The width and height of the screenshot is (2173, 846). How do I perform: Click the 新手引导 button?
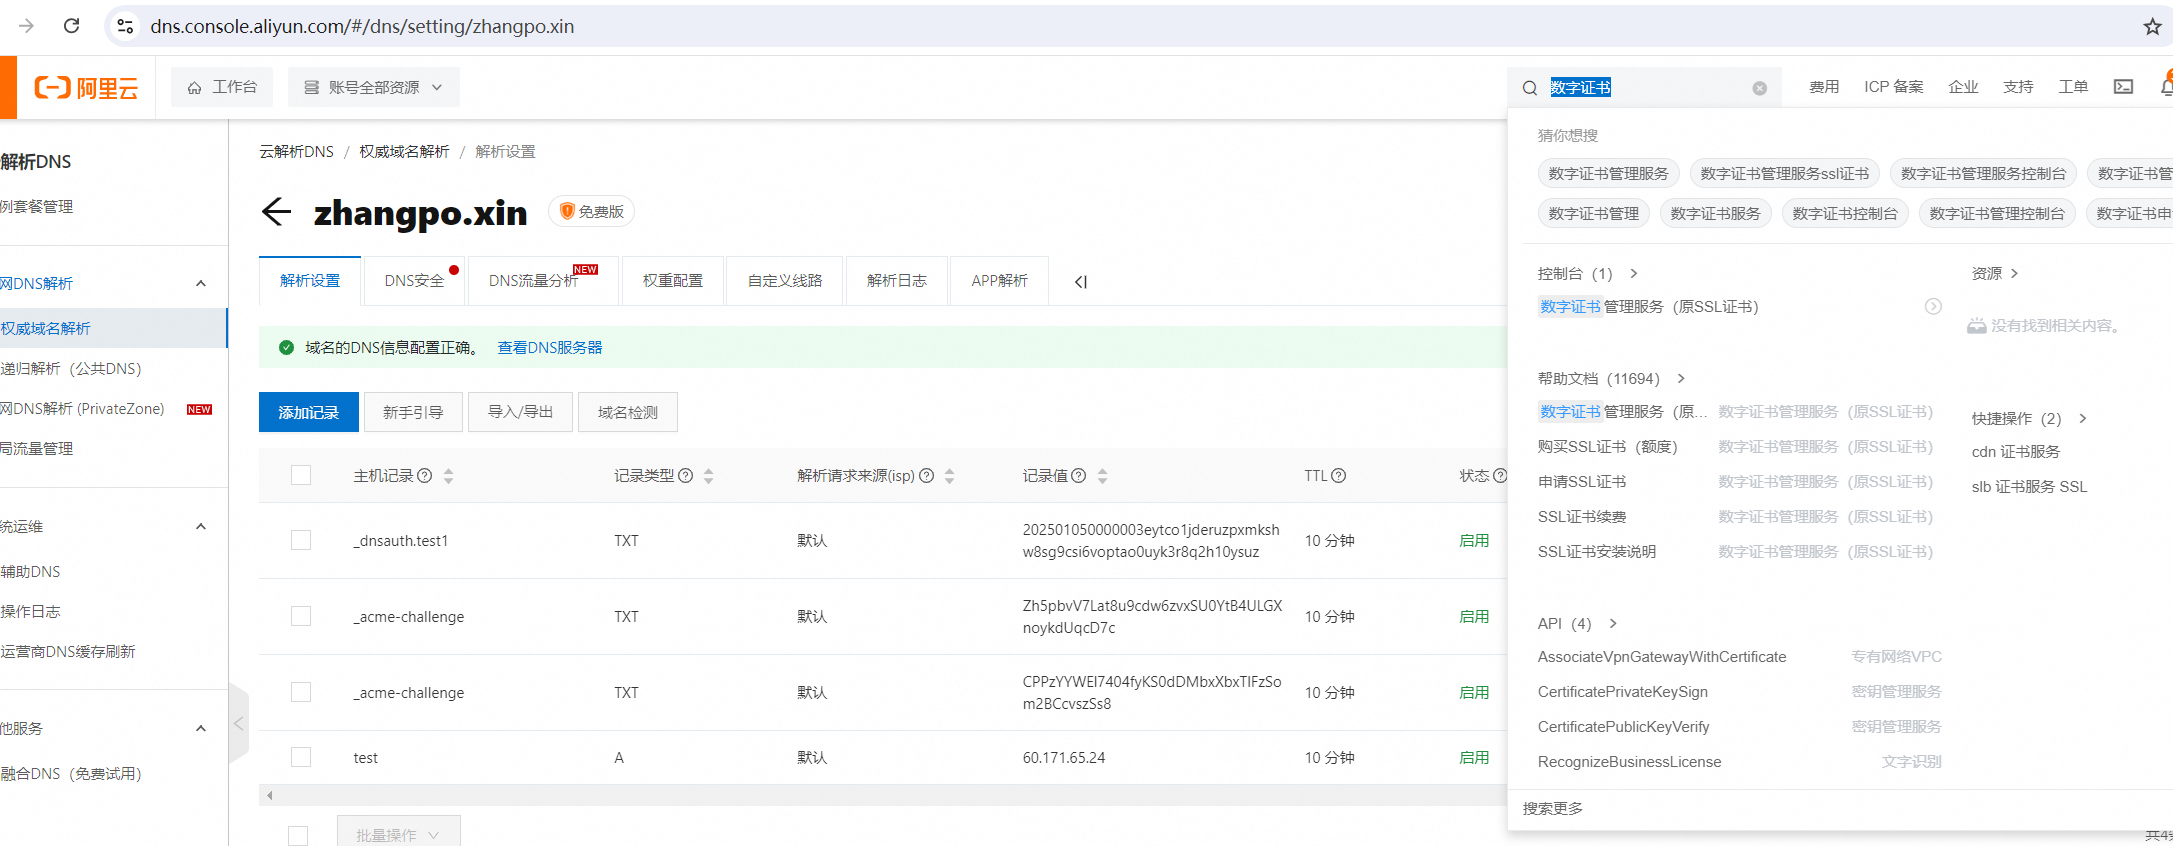[413, 412]
